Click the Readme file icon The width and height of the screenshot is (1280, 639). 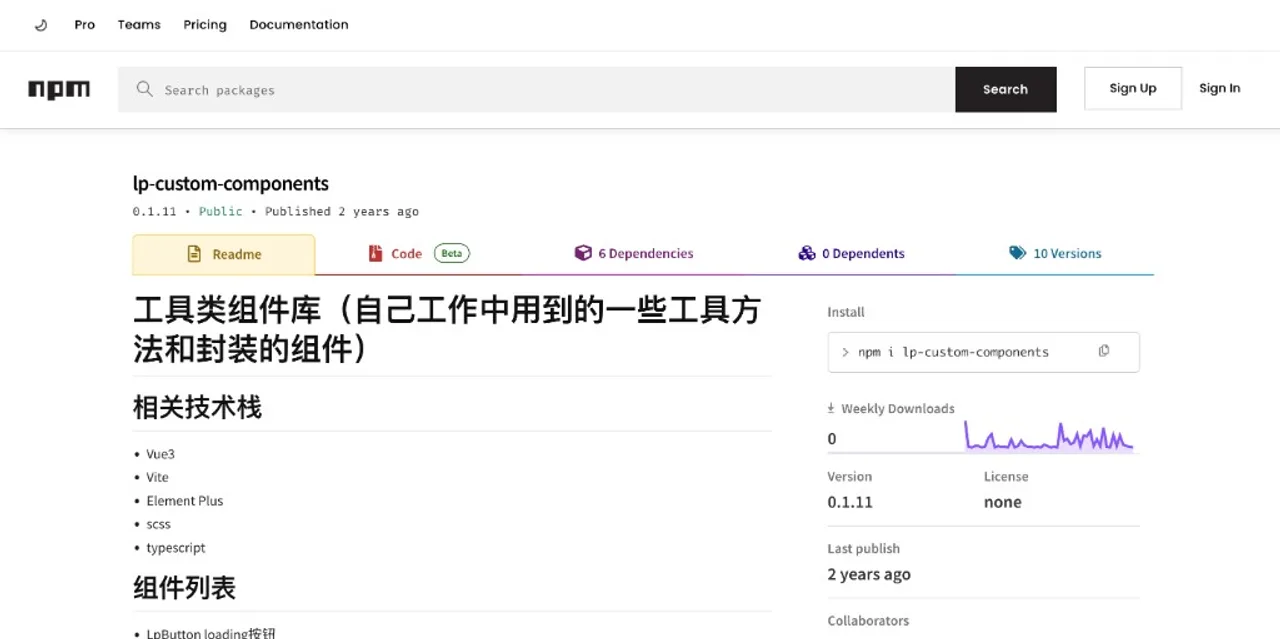[x=195, y=254]
